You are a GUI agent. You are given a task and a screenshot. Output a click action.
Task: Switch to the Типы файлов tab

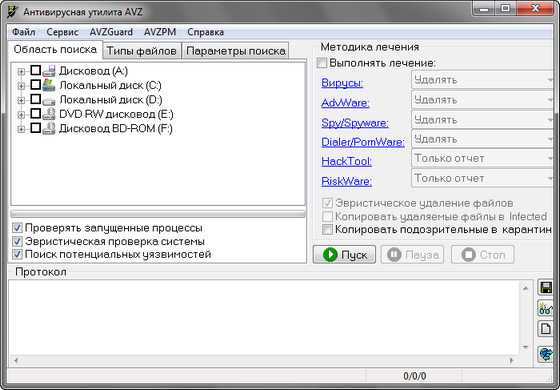click(142, 51)
